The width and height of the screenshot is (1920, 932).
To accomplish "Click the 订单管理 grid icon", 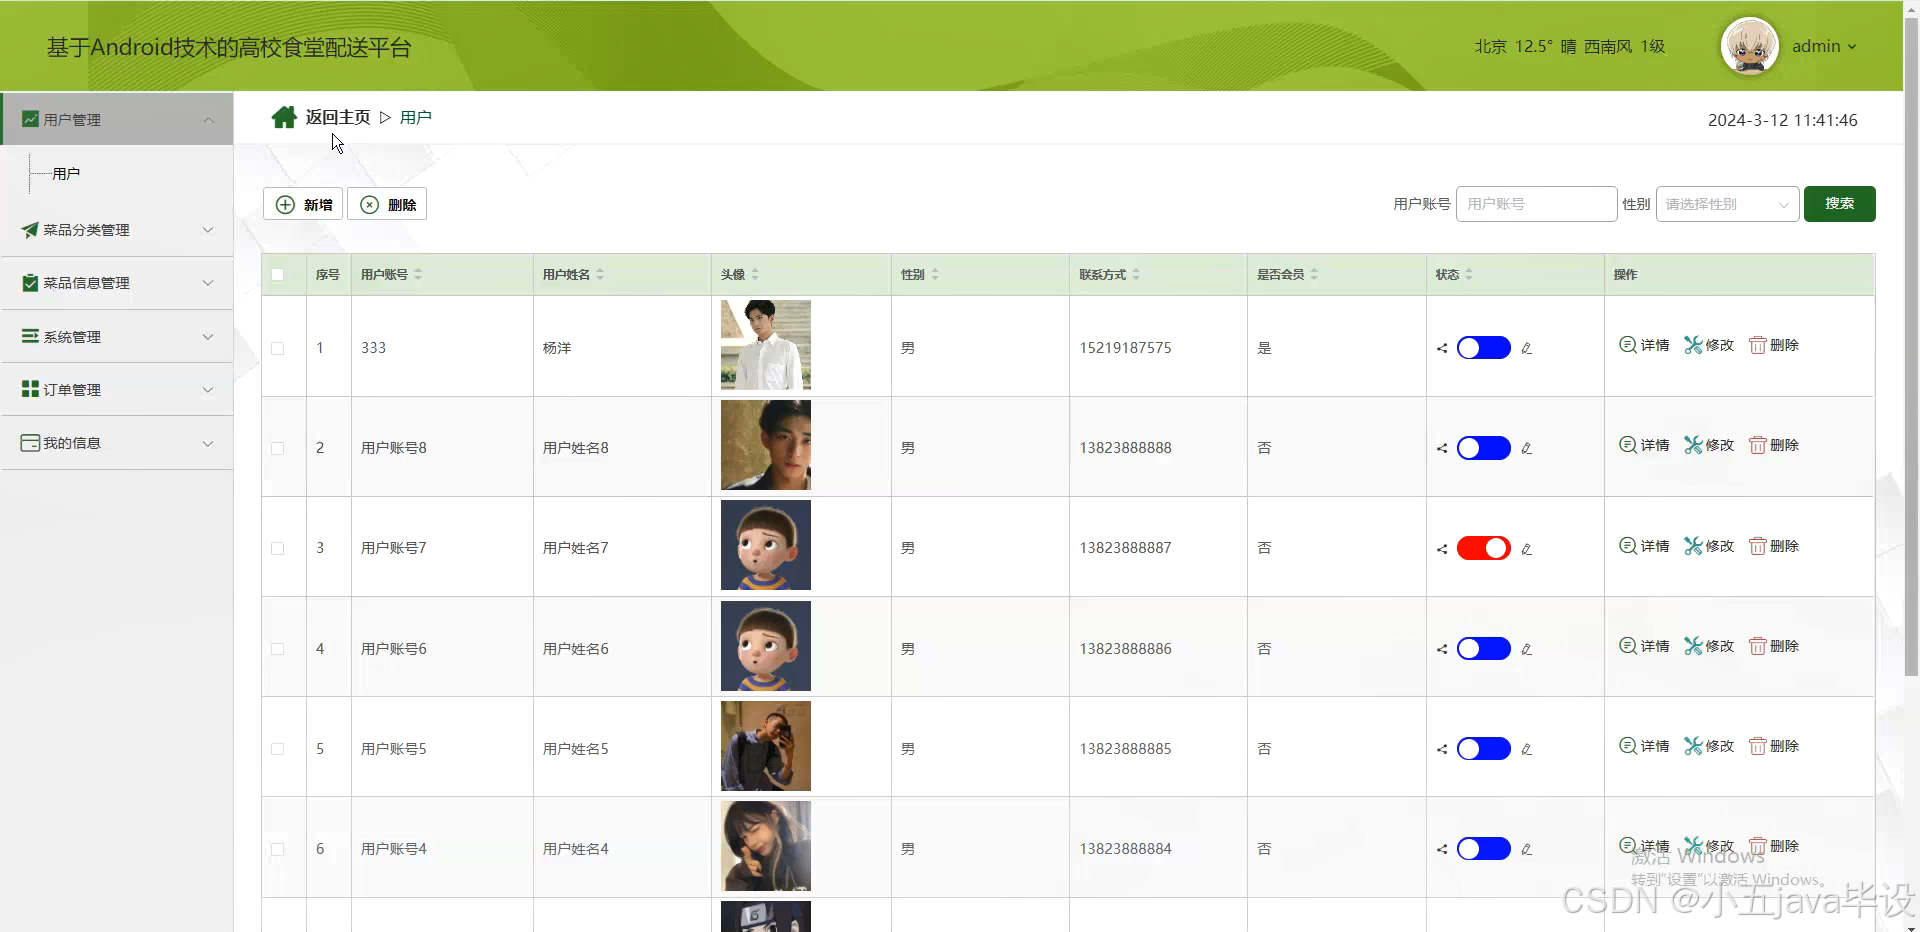I will pos(30,389).
